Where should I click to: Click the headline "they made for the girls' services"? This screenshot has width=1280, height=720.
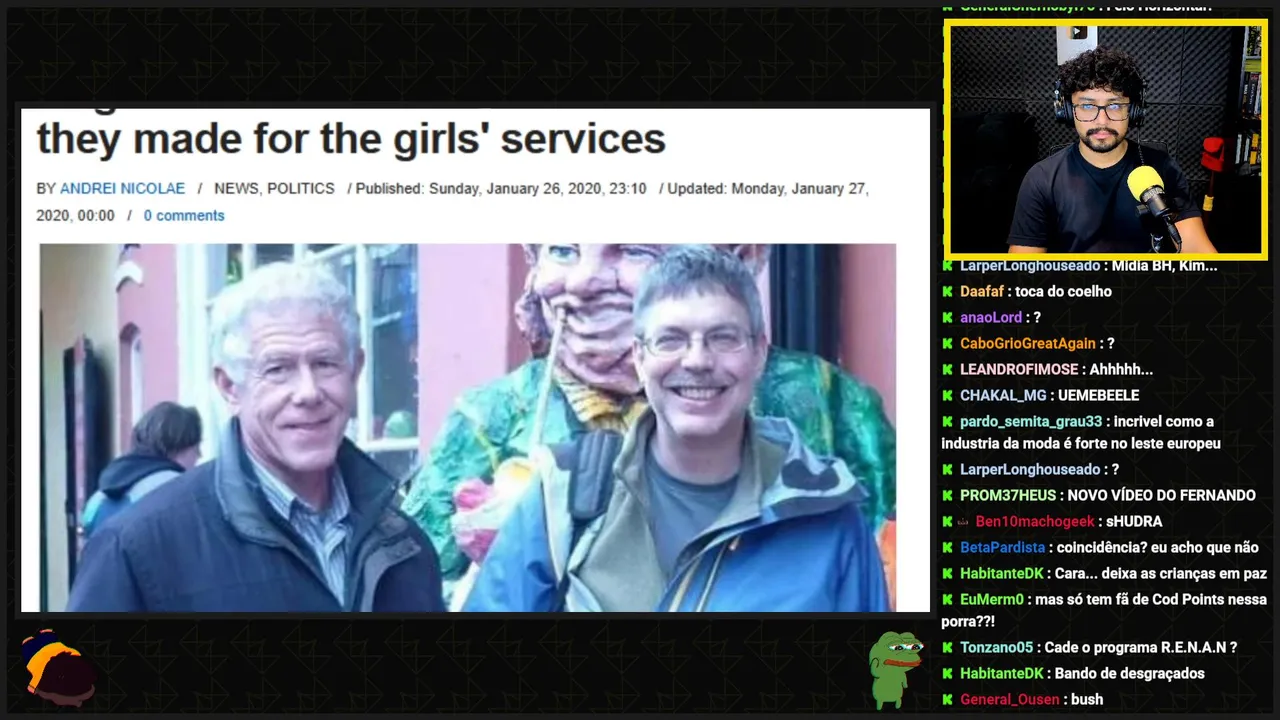coord(351,138)
